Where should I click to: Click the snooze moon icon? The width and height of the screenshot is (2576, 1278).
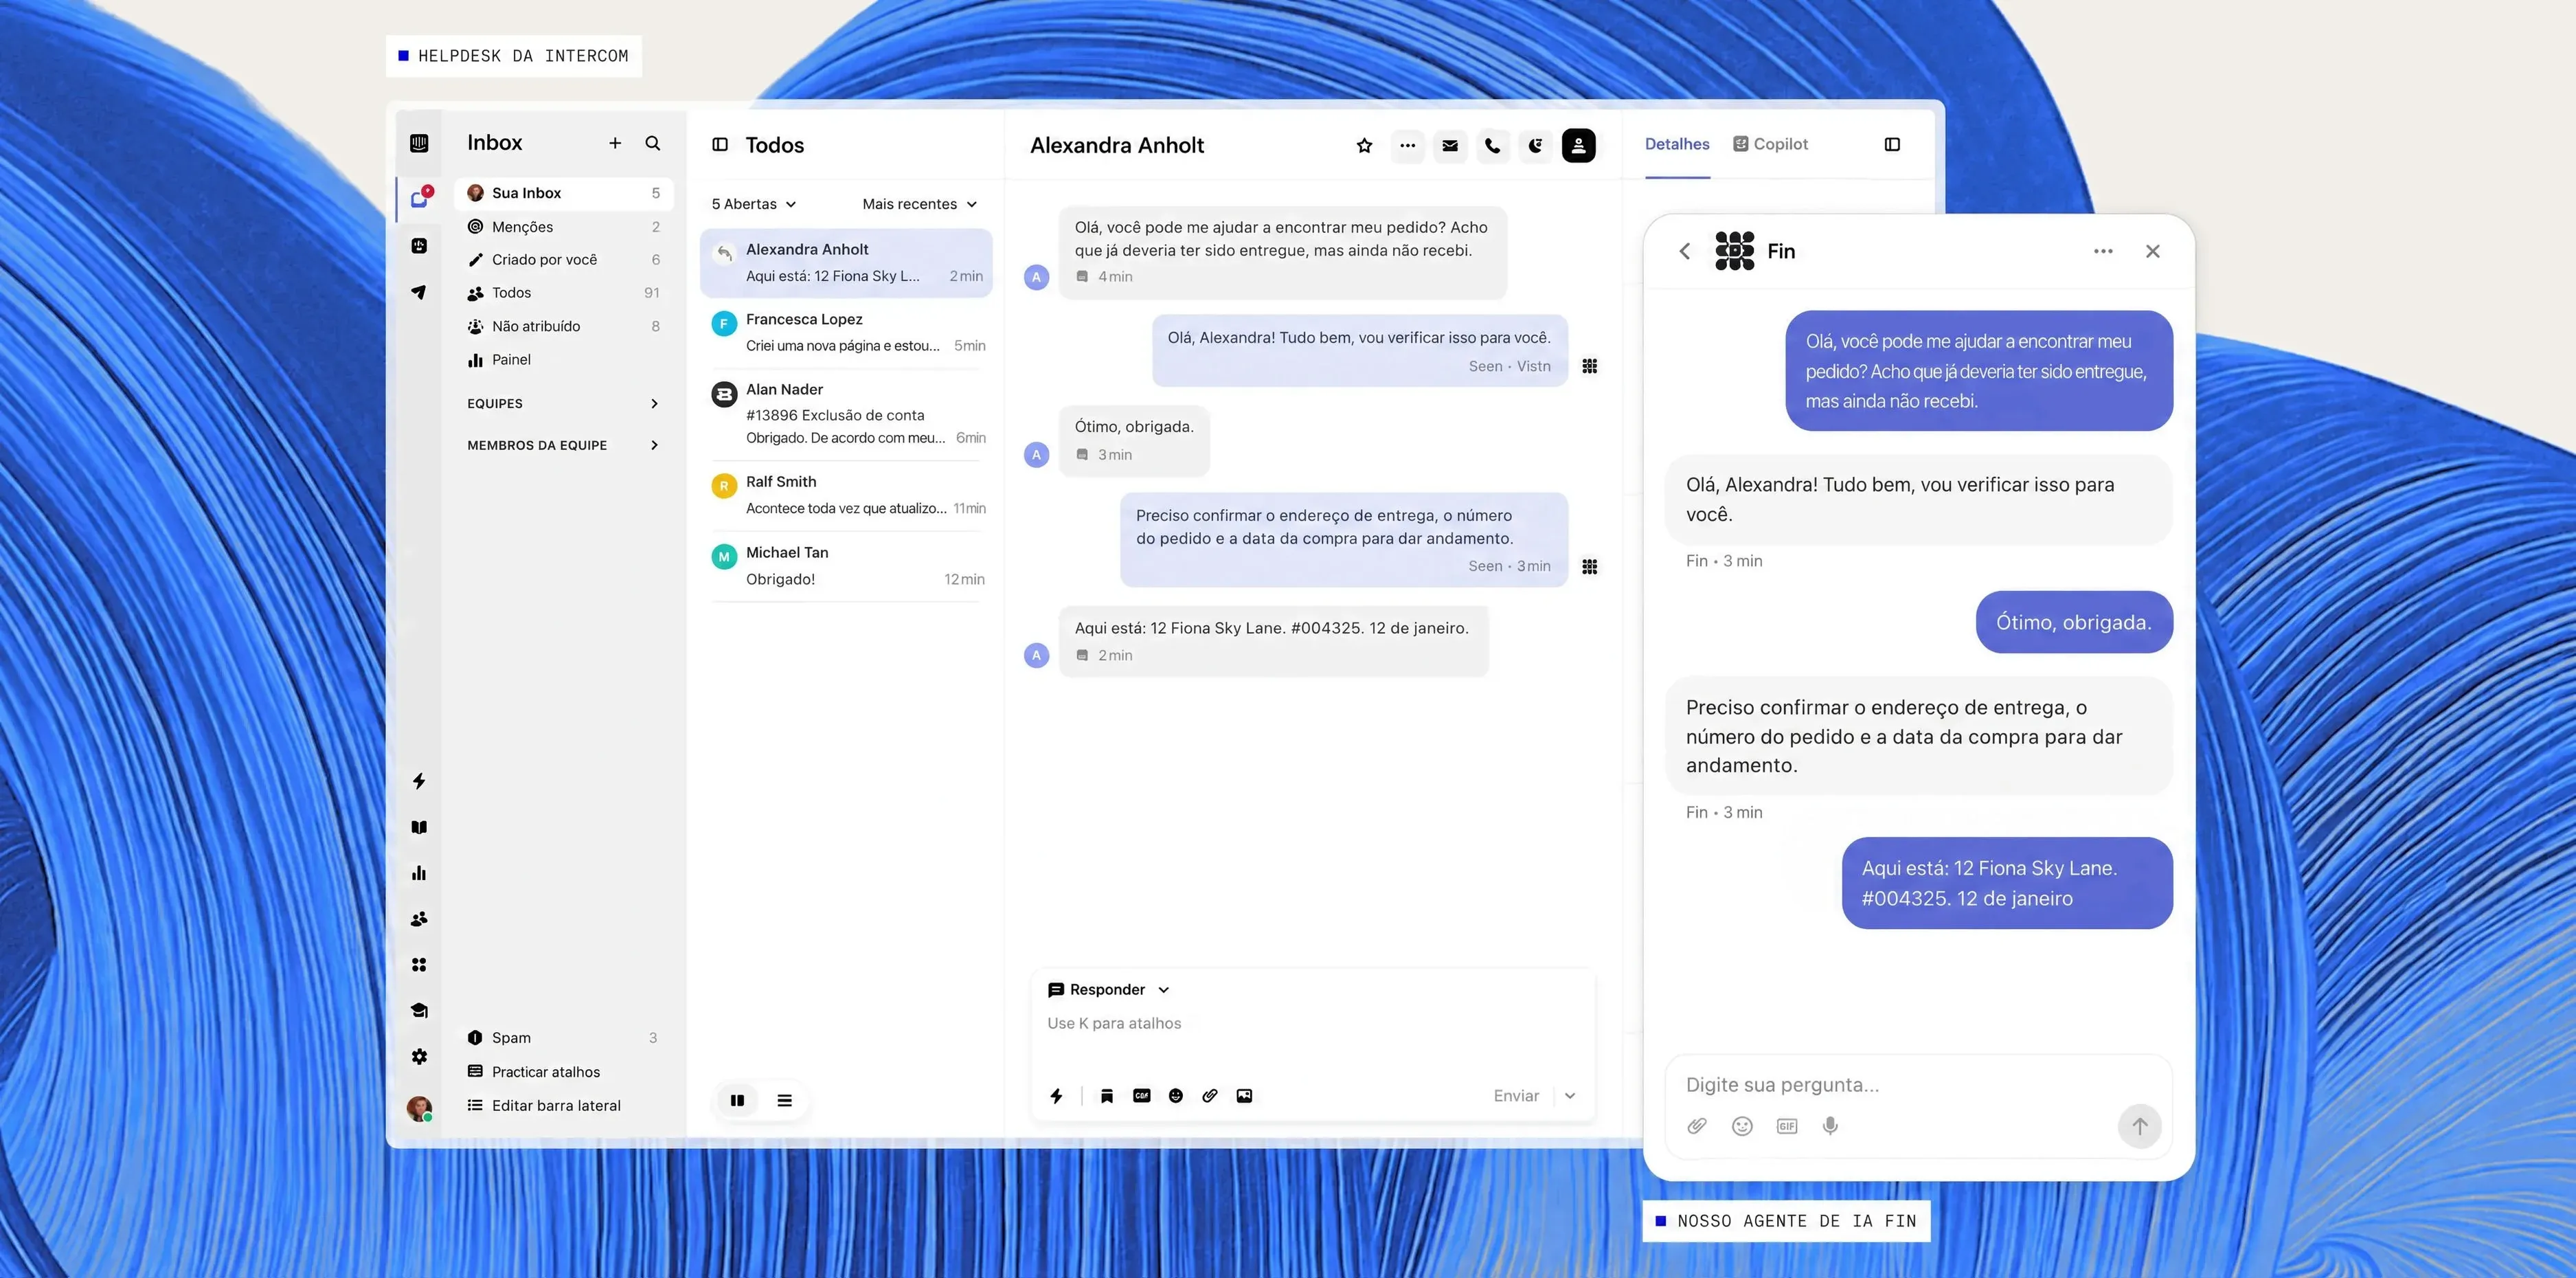click(x=1536, y=145)
